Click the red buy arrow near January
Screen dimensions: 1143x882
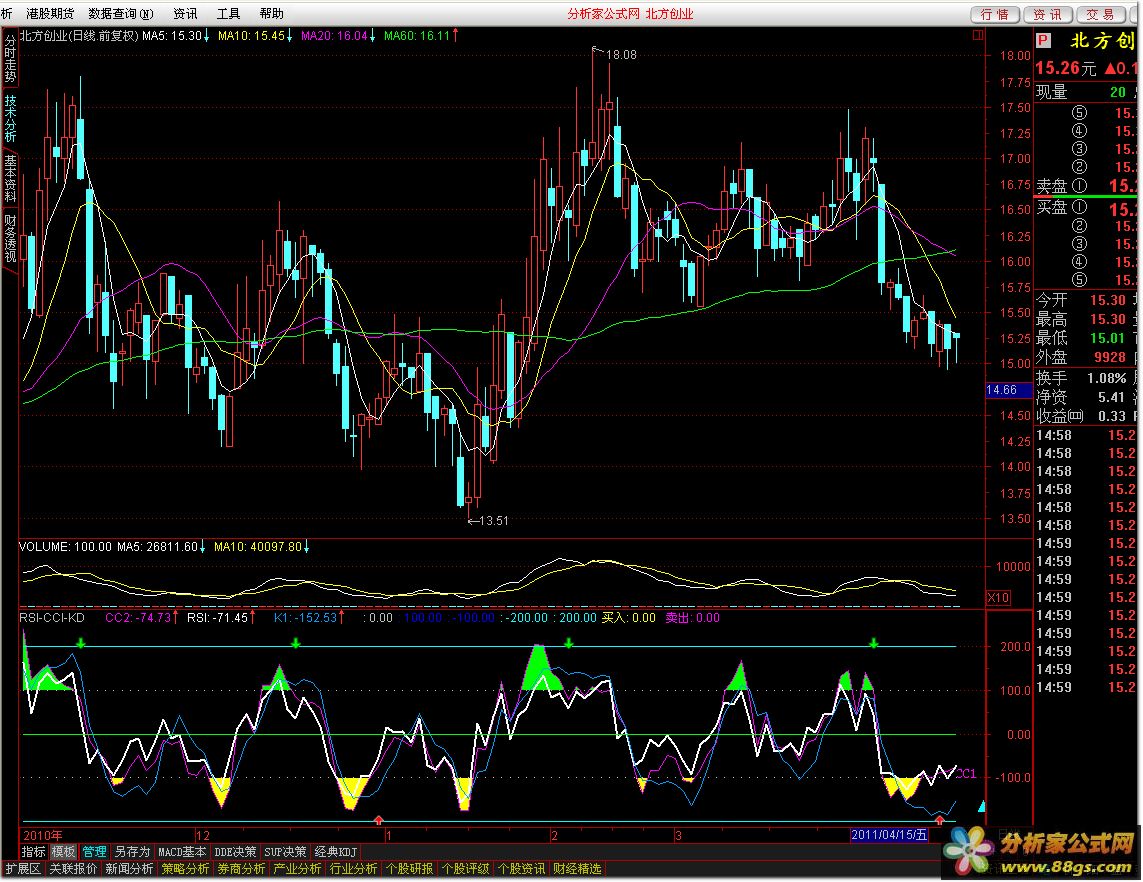pos(378,820)
